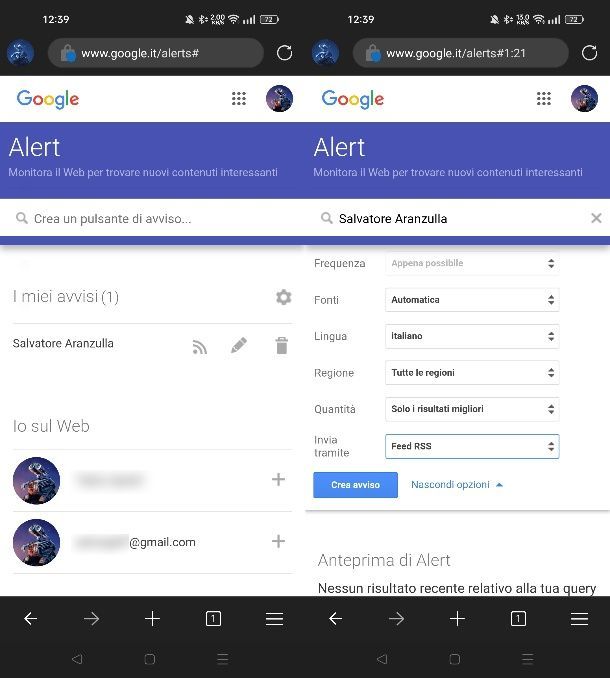Reload the page in the right browser
610x678 pixels.
tap(589, 53)
